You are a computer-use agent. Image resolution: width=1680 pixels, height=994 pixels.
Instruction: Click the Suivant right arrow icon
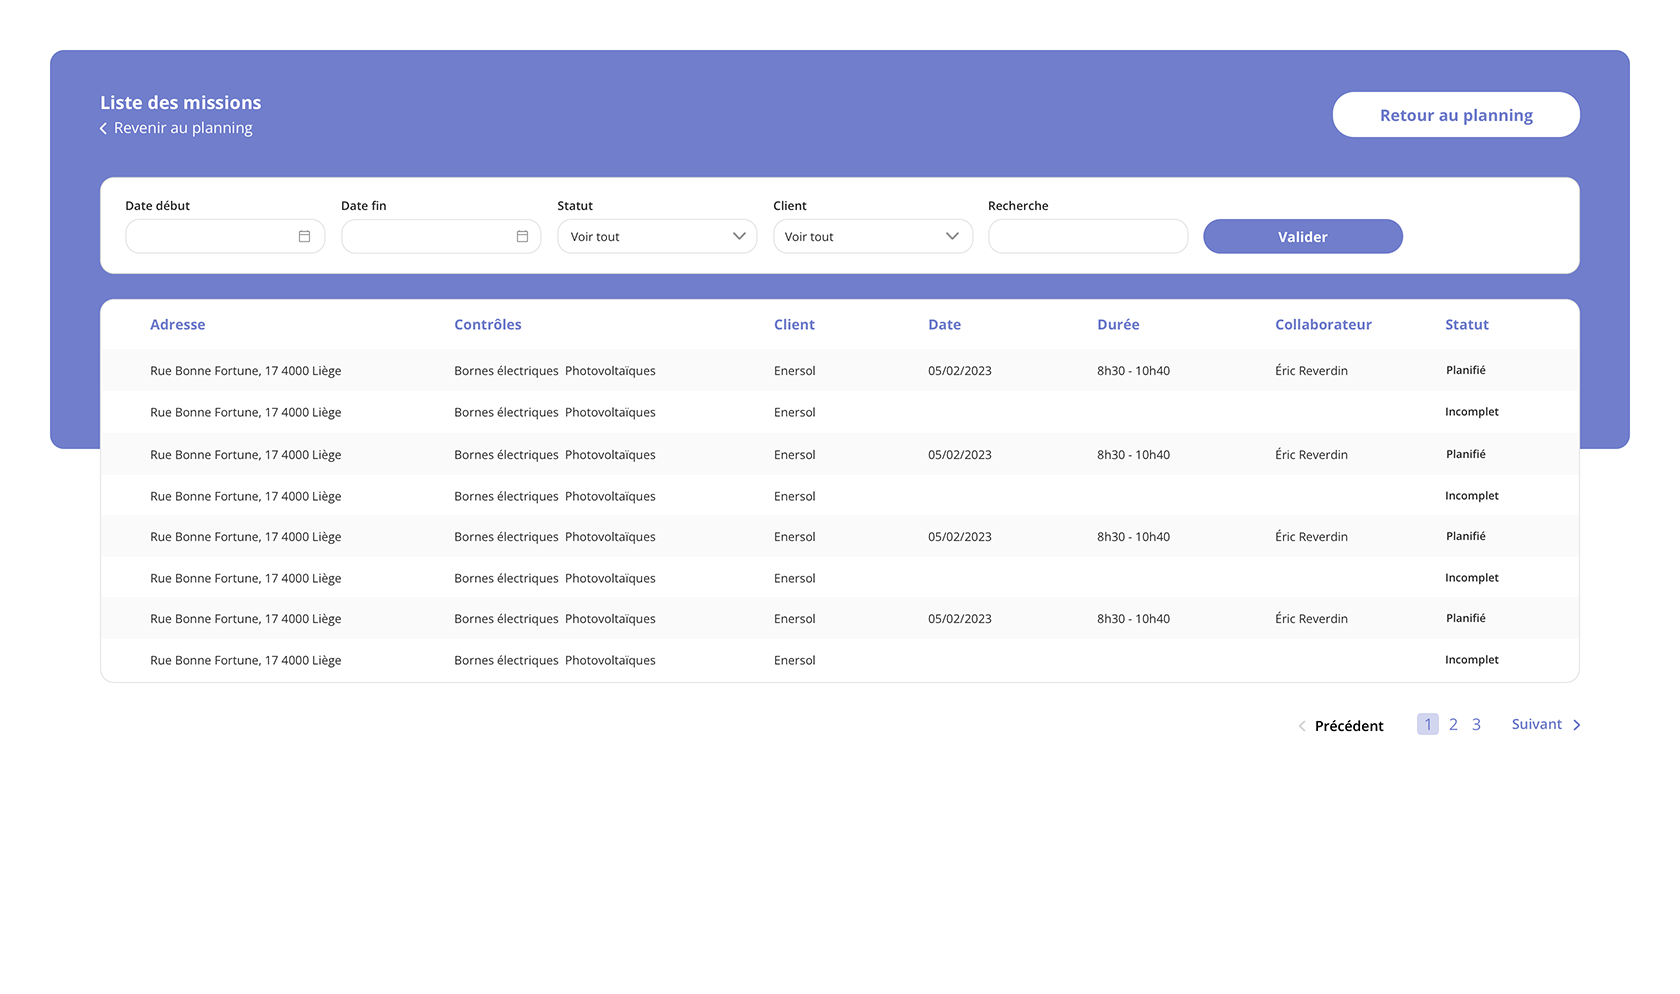1577,726
